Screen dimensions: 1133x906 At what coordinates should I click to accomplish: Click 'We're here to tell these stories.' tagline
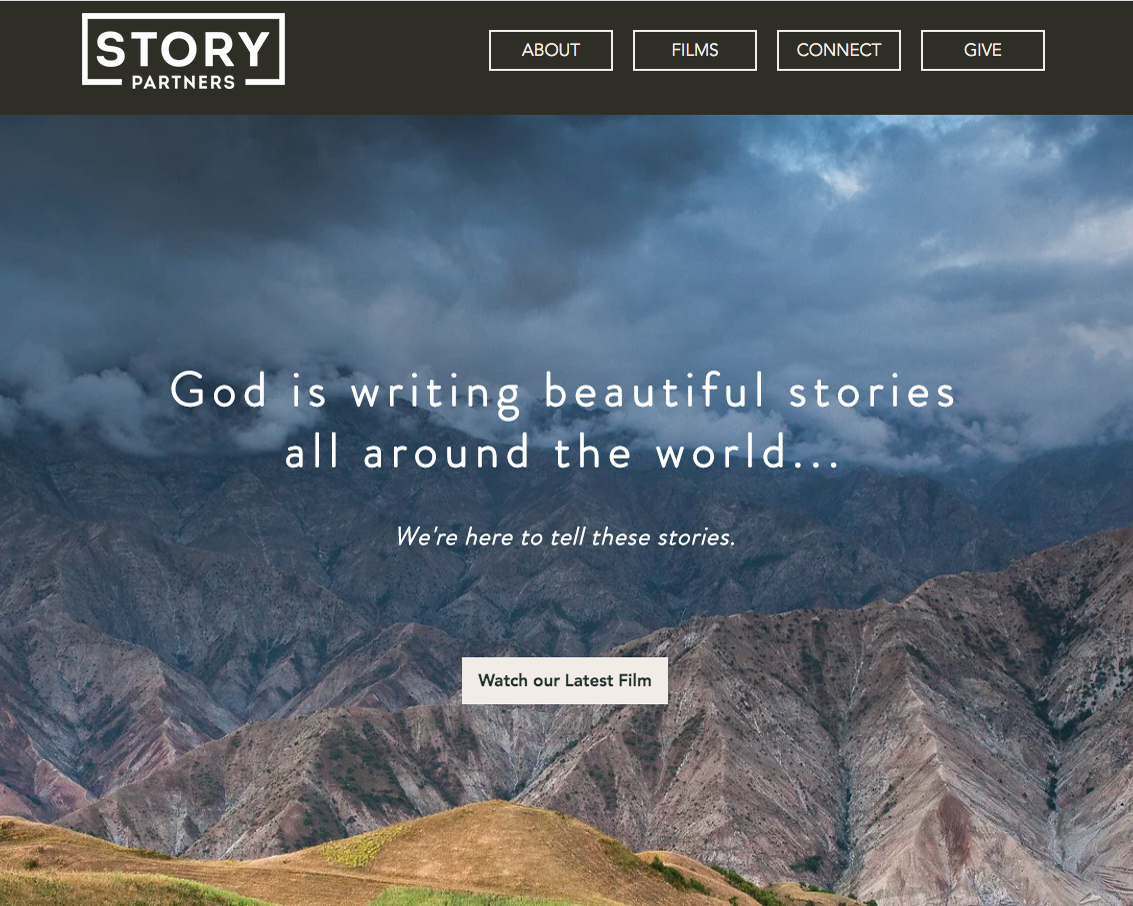pyautogui.click(x=565, y=537)
